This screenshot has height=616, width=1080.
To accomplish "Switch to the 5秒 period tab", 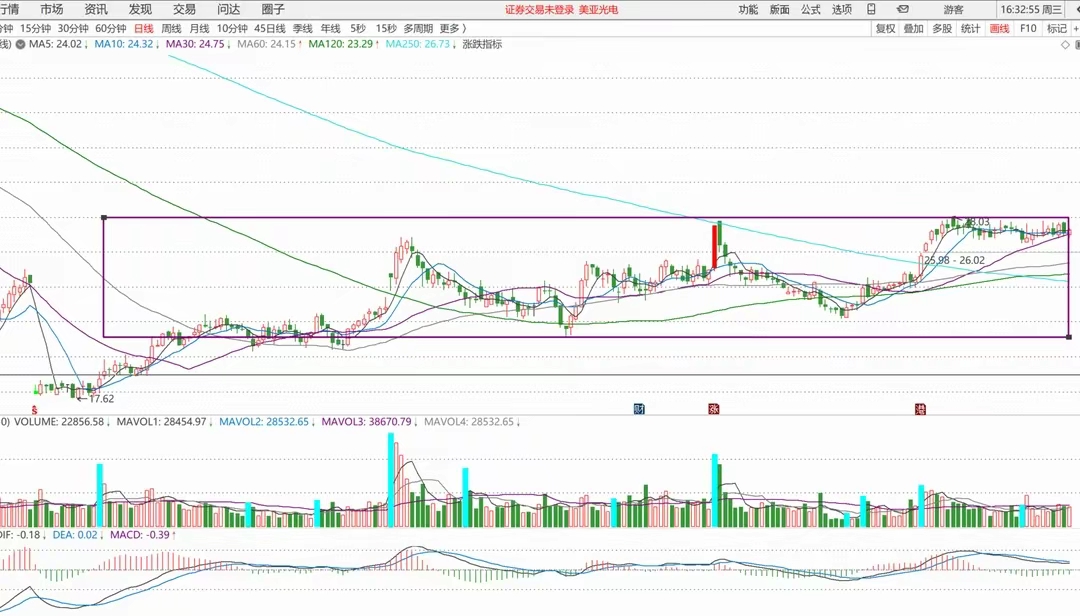I will pyautogui.click(x=357, y=28).
